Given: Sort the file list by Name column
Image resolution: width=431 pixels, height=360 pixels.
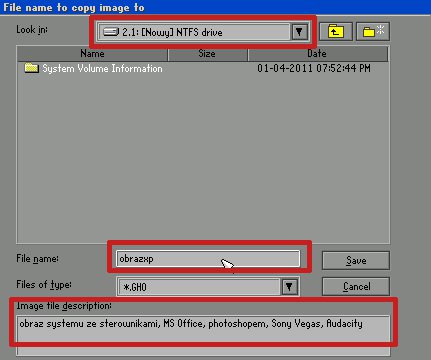Looking at the screenshot, I should click(92, 54).
